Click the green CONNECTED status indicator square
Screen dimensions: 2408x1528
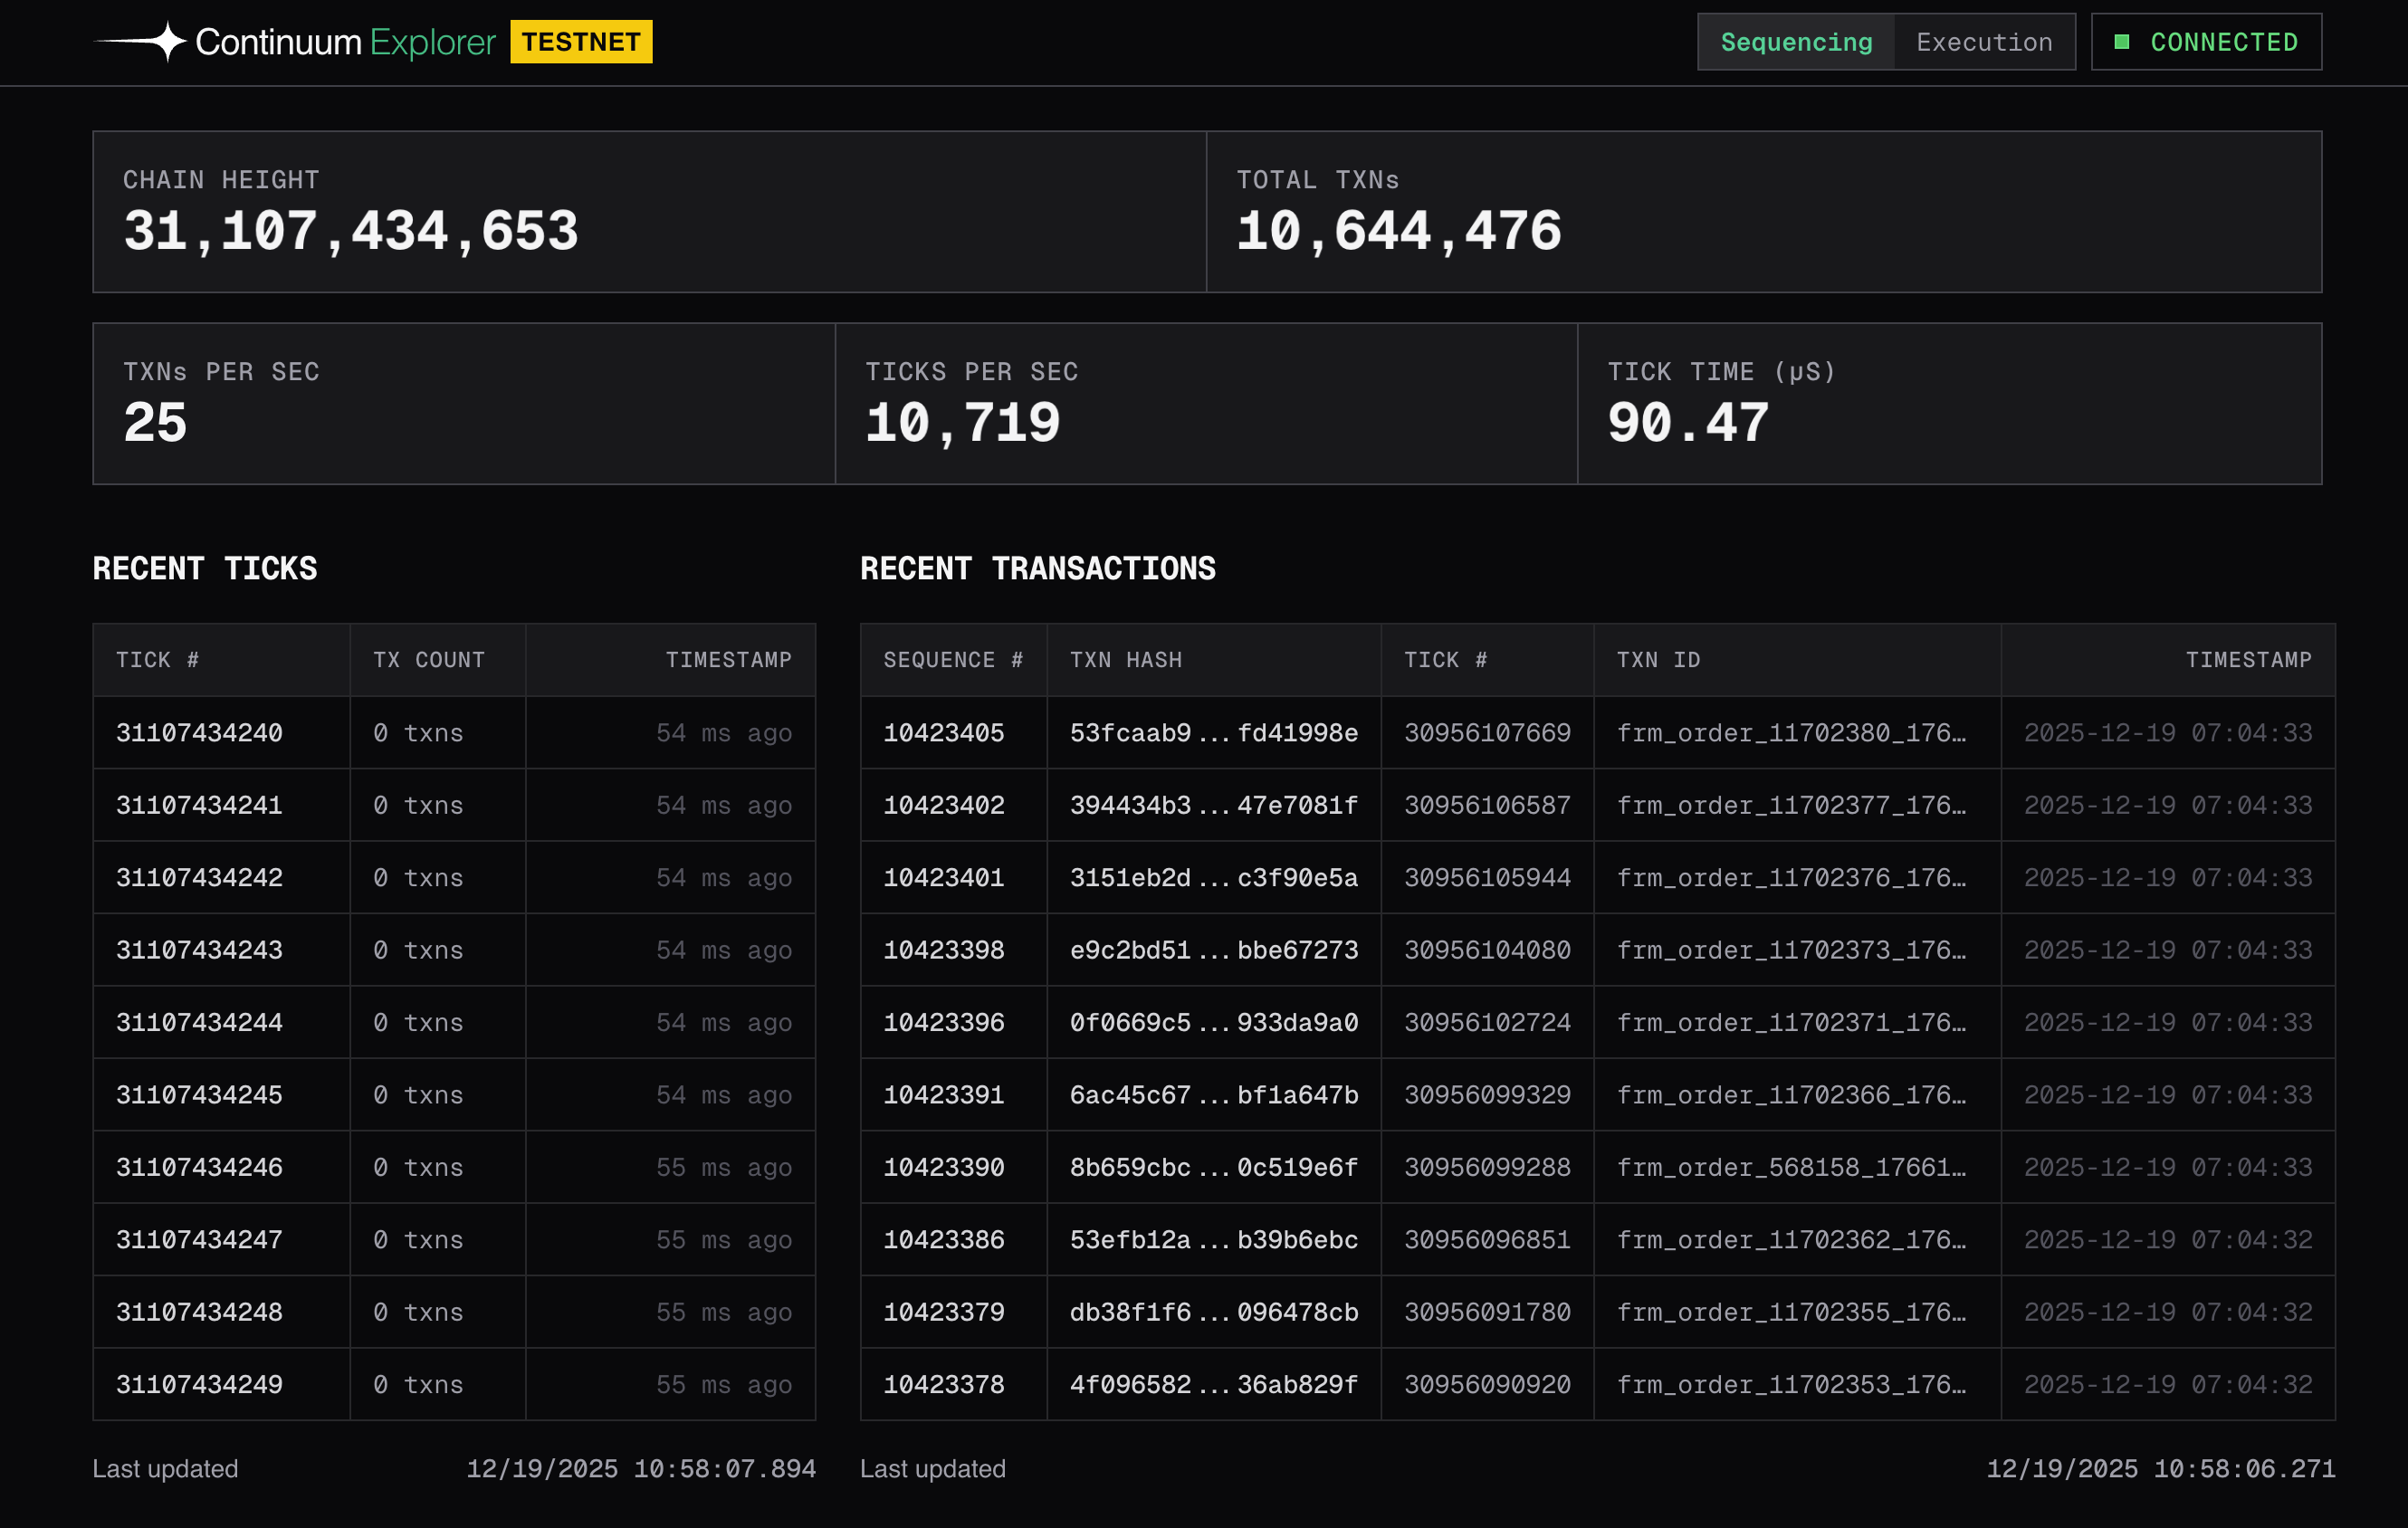[2121, 42]
